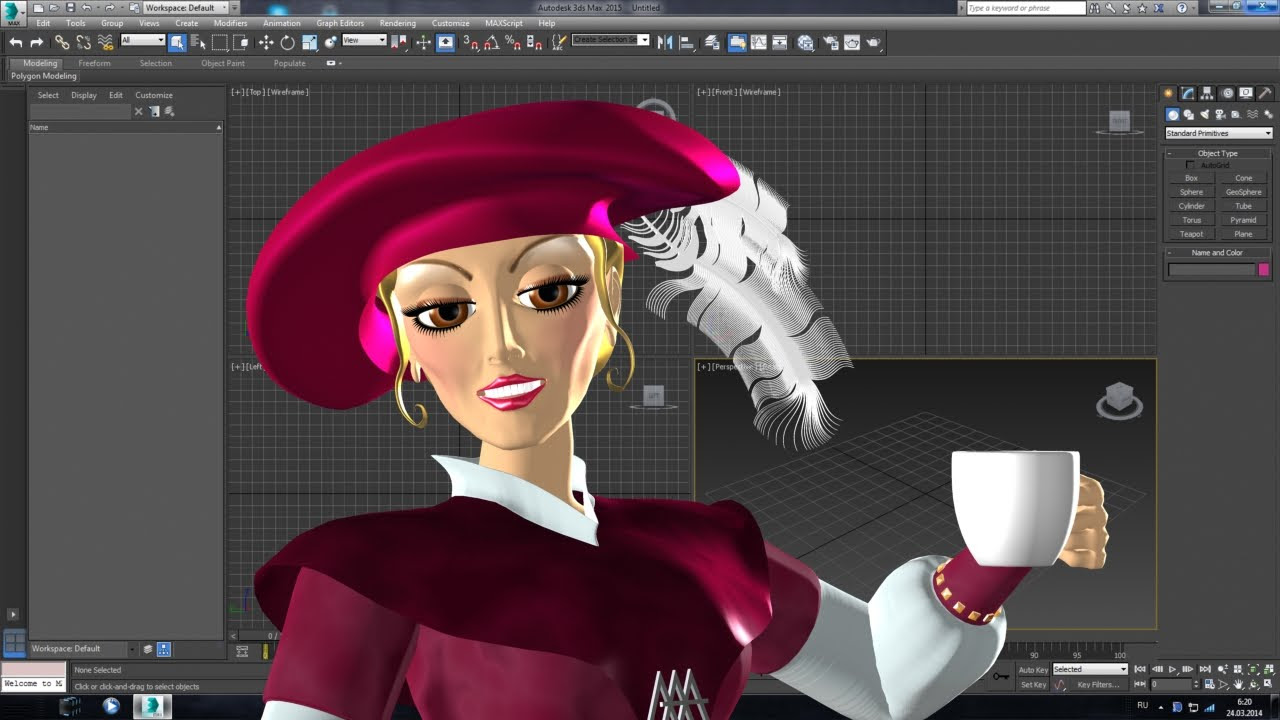Select the Shapes category icon
Screen dimensions: 1280x720
pyautogui.click(x=1189, y=115)
